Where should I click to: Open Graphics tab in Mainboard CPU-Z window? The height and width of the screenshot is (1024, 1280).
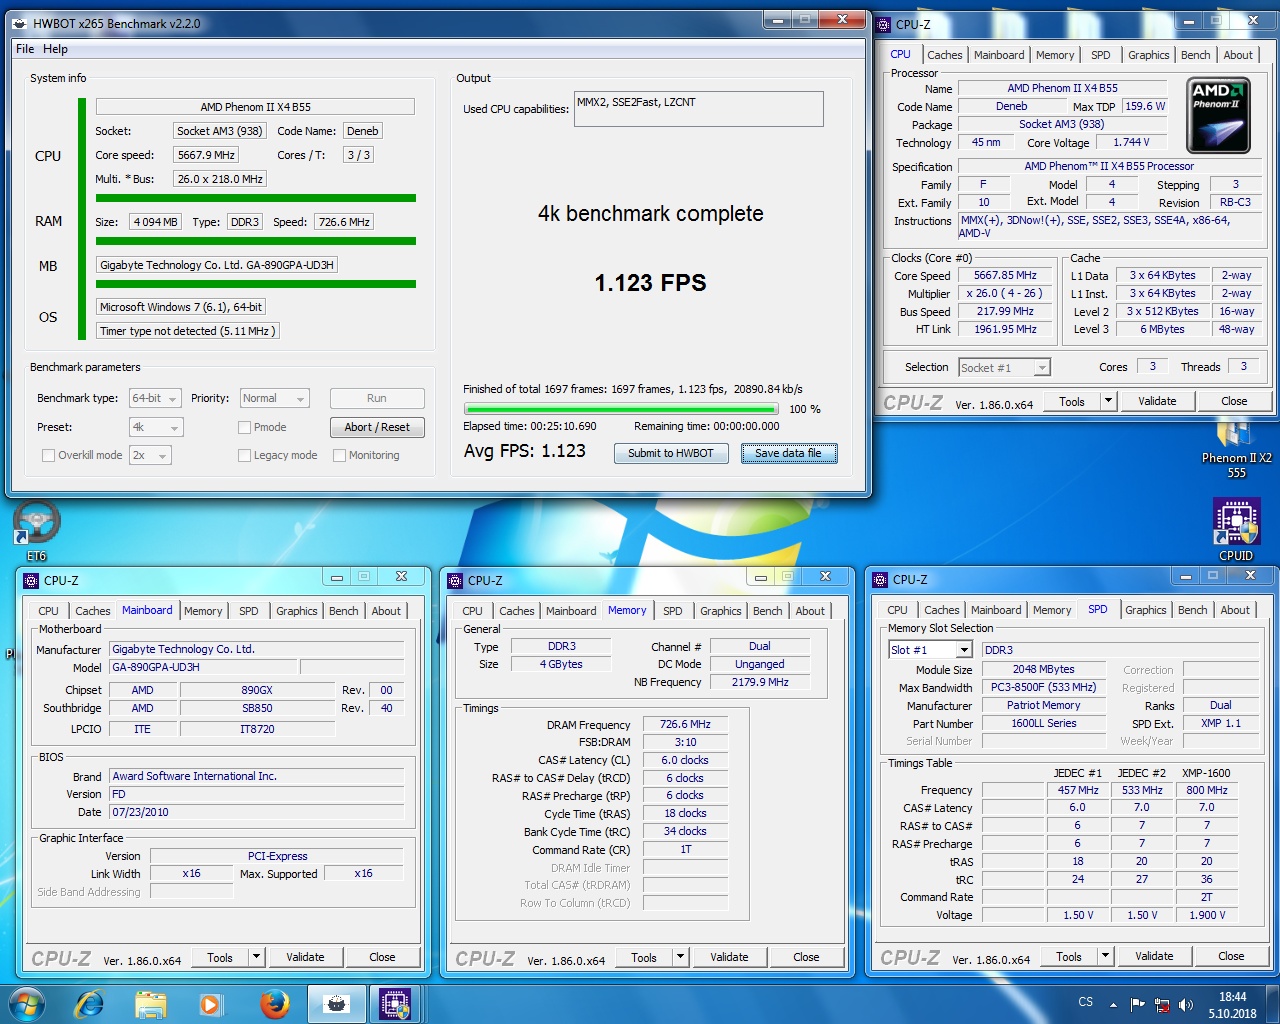pos(297,611)
